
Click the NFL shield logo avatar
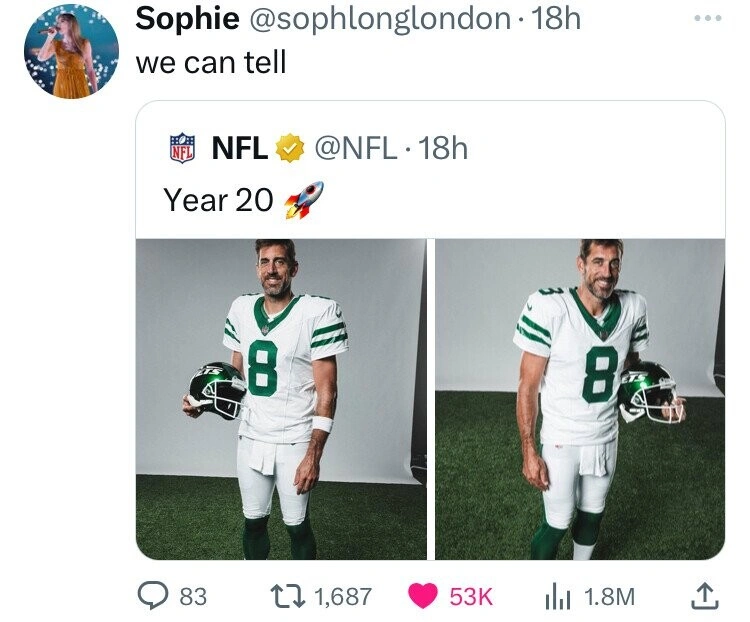pyautogui.click(x=181, y=150)
